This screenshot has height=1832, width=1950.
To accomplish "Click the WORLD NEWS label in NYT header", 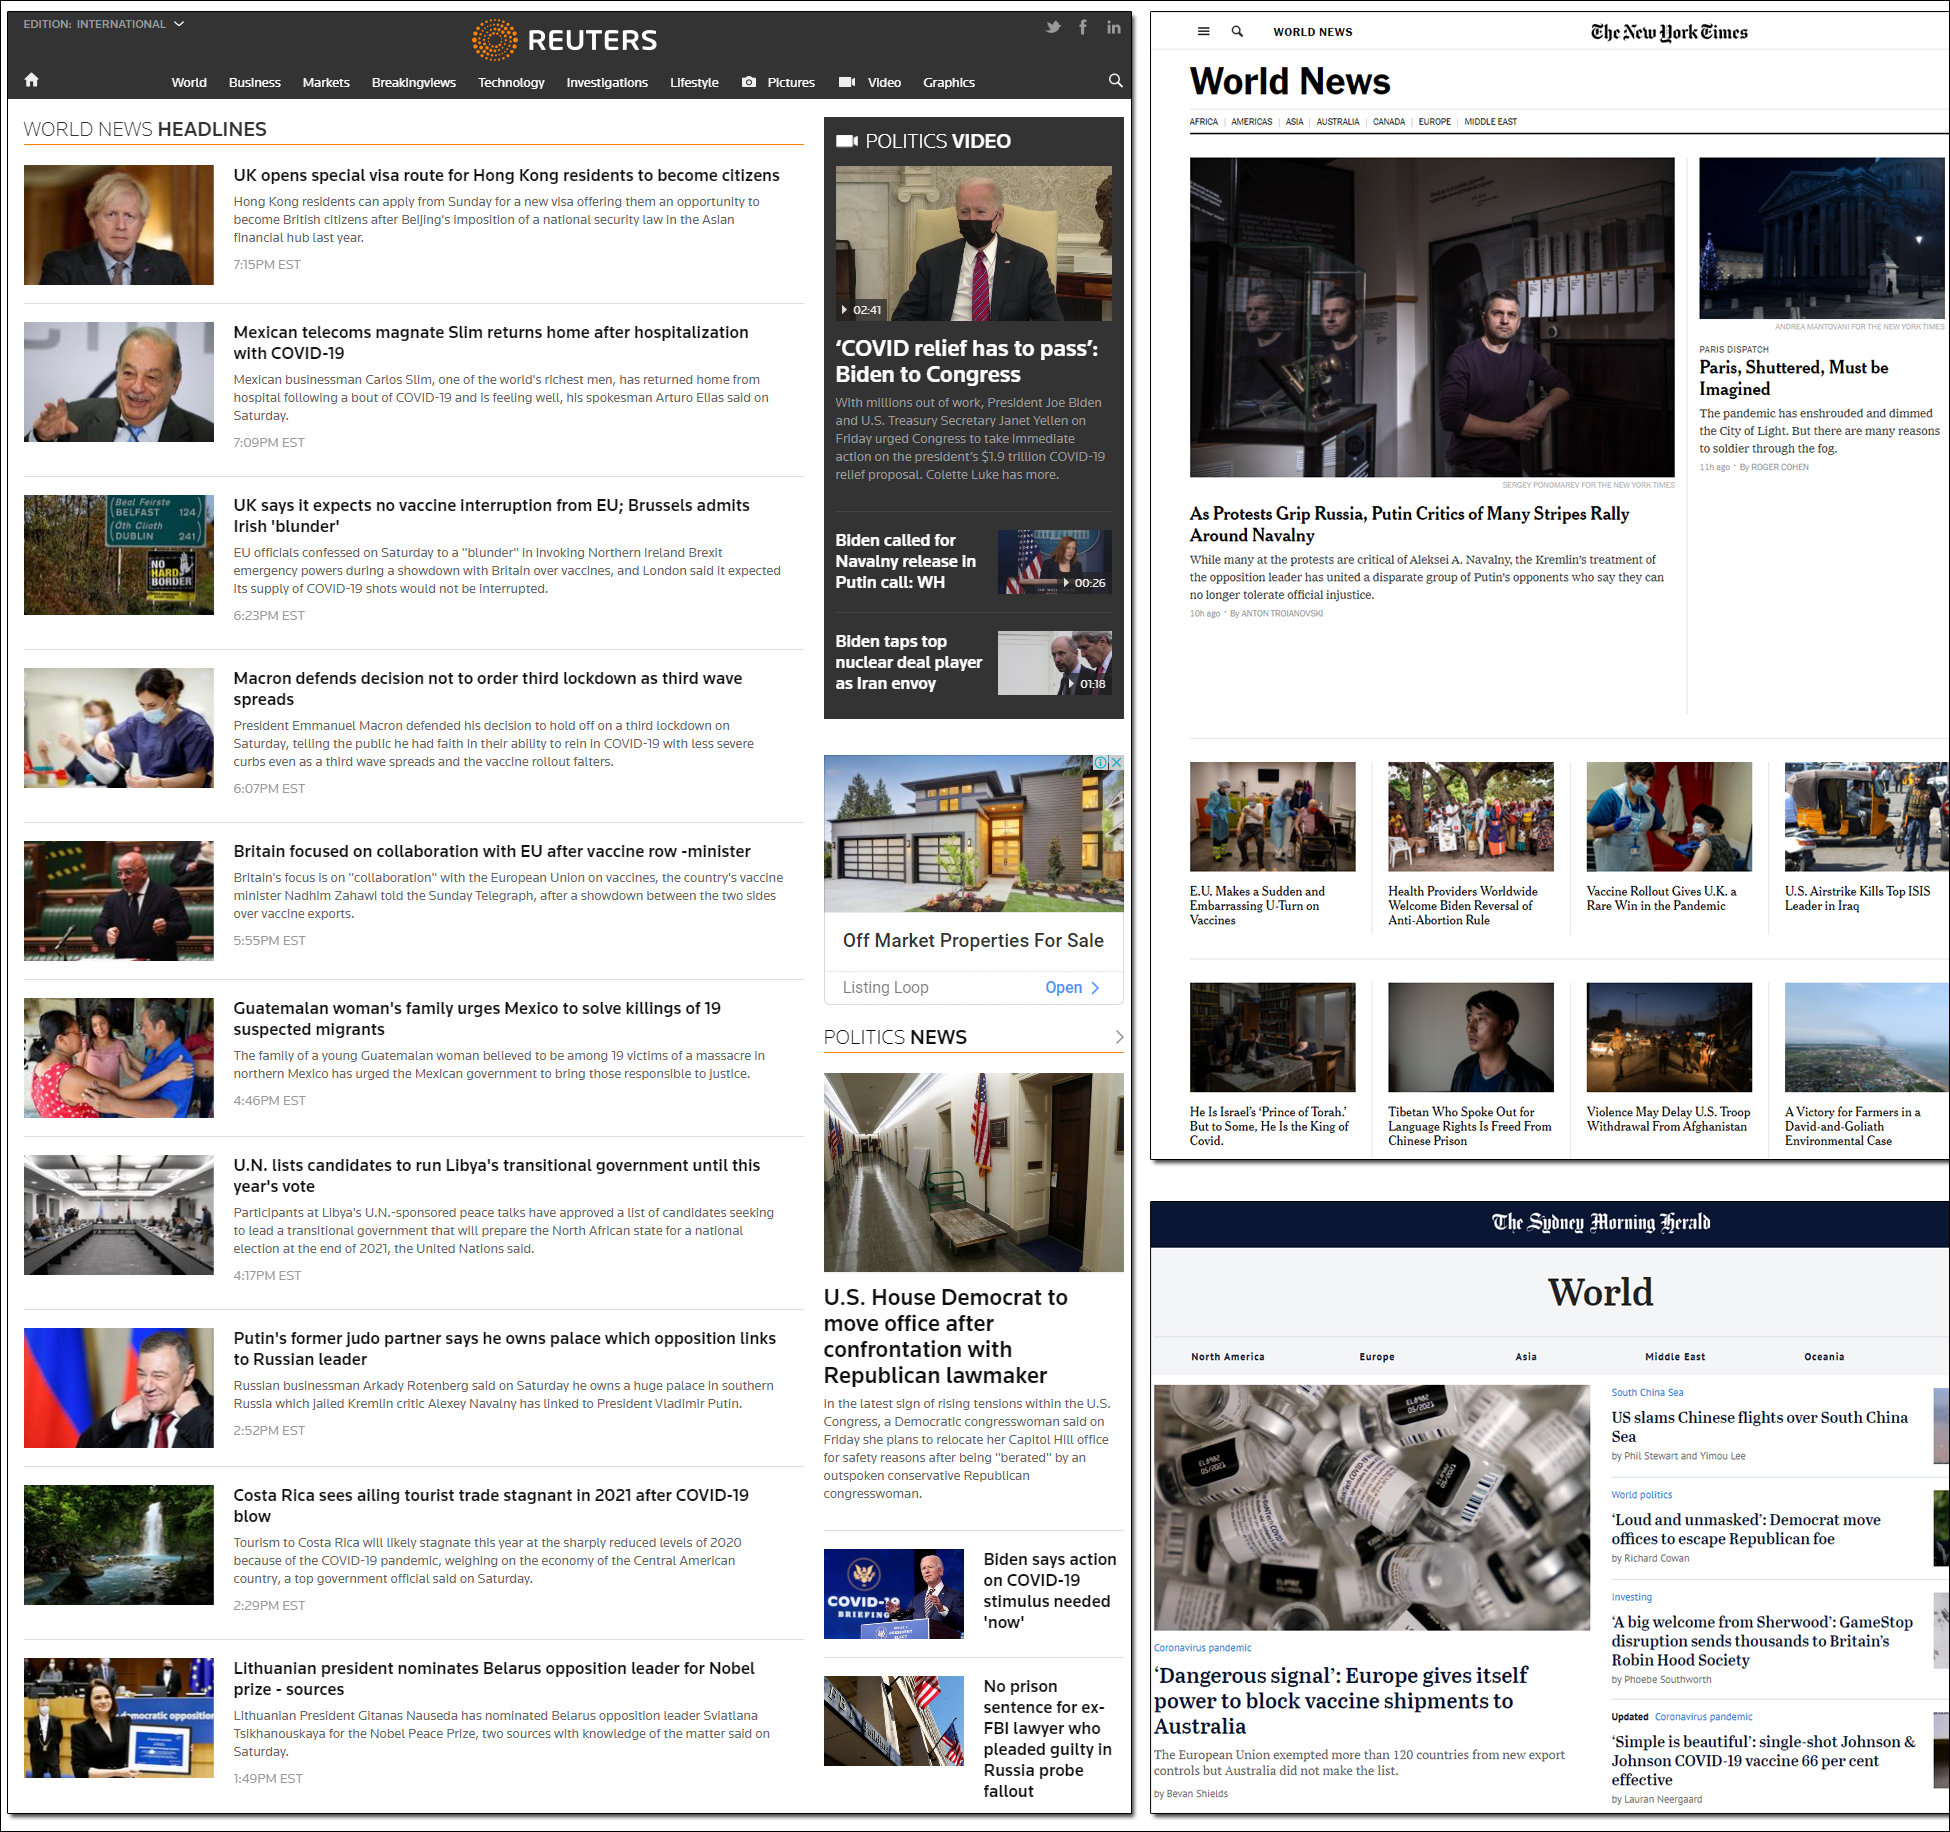I will click(1312, 32).
